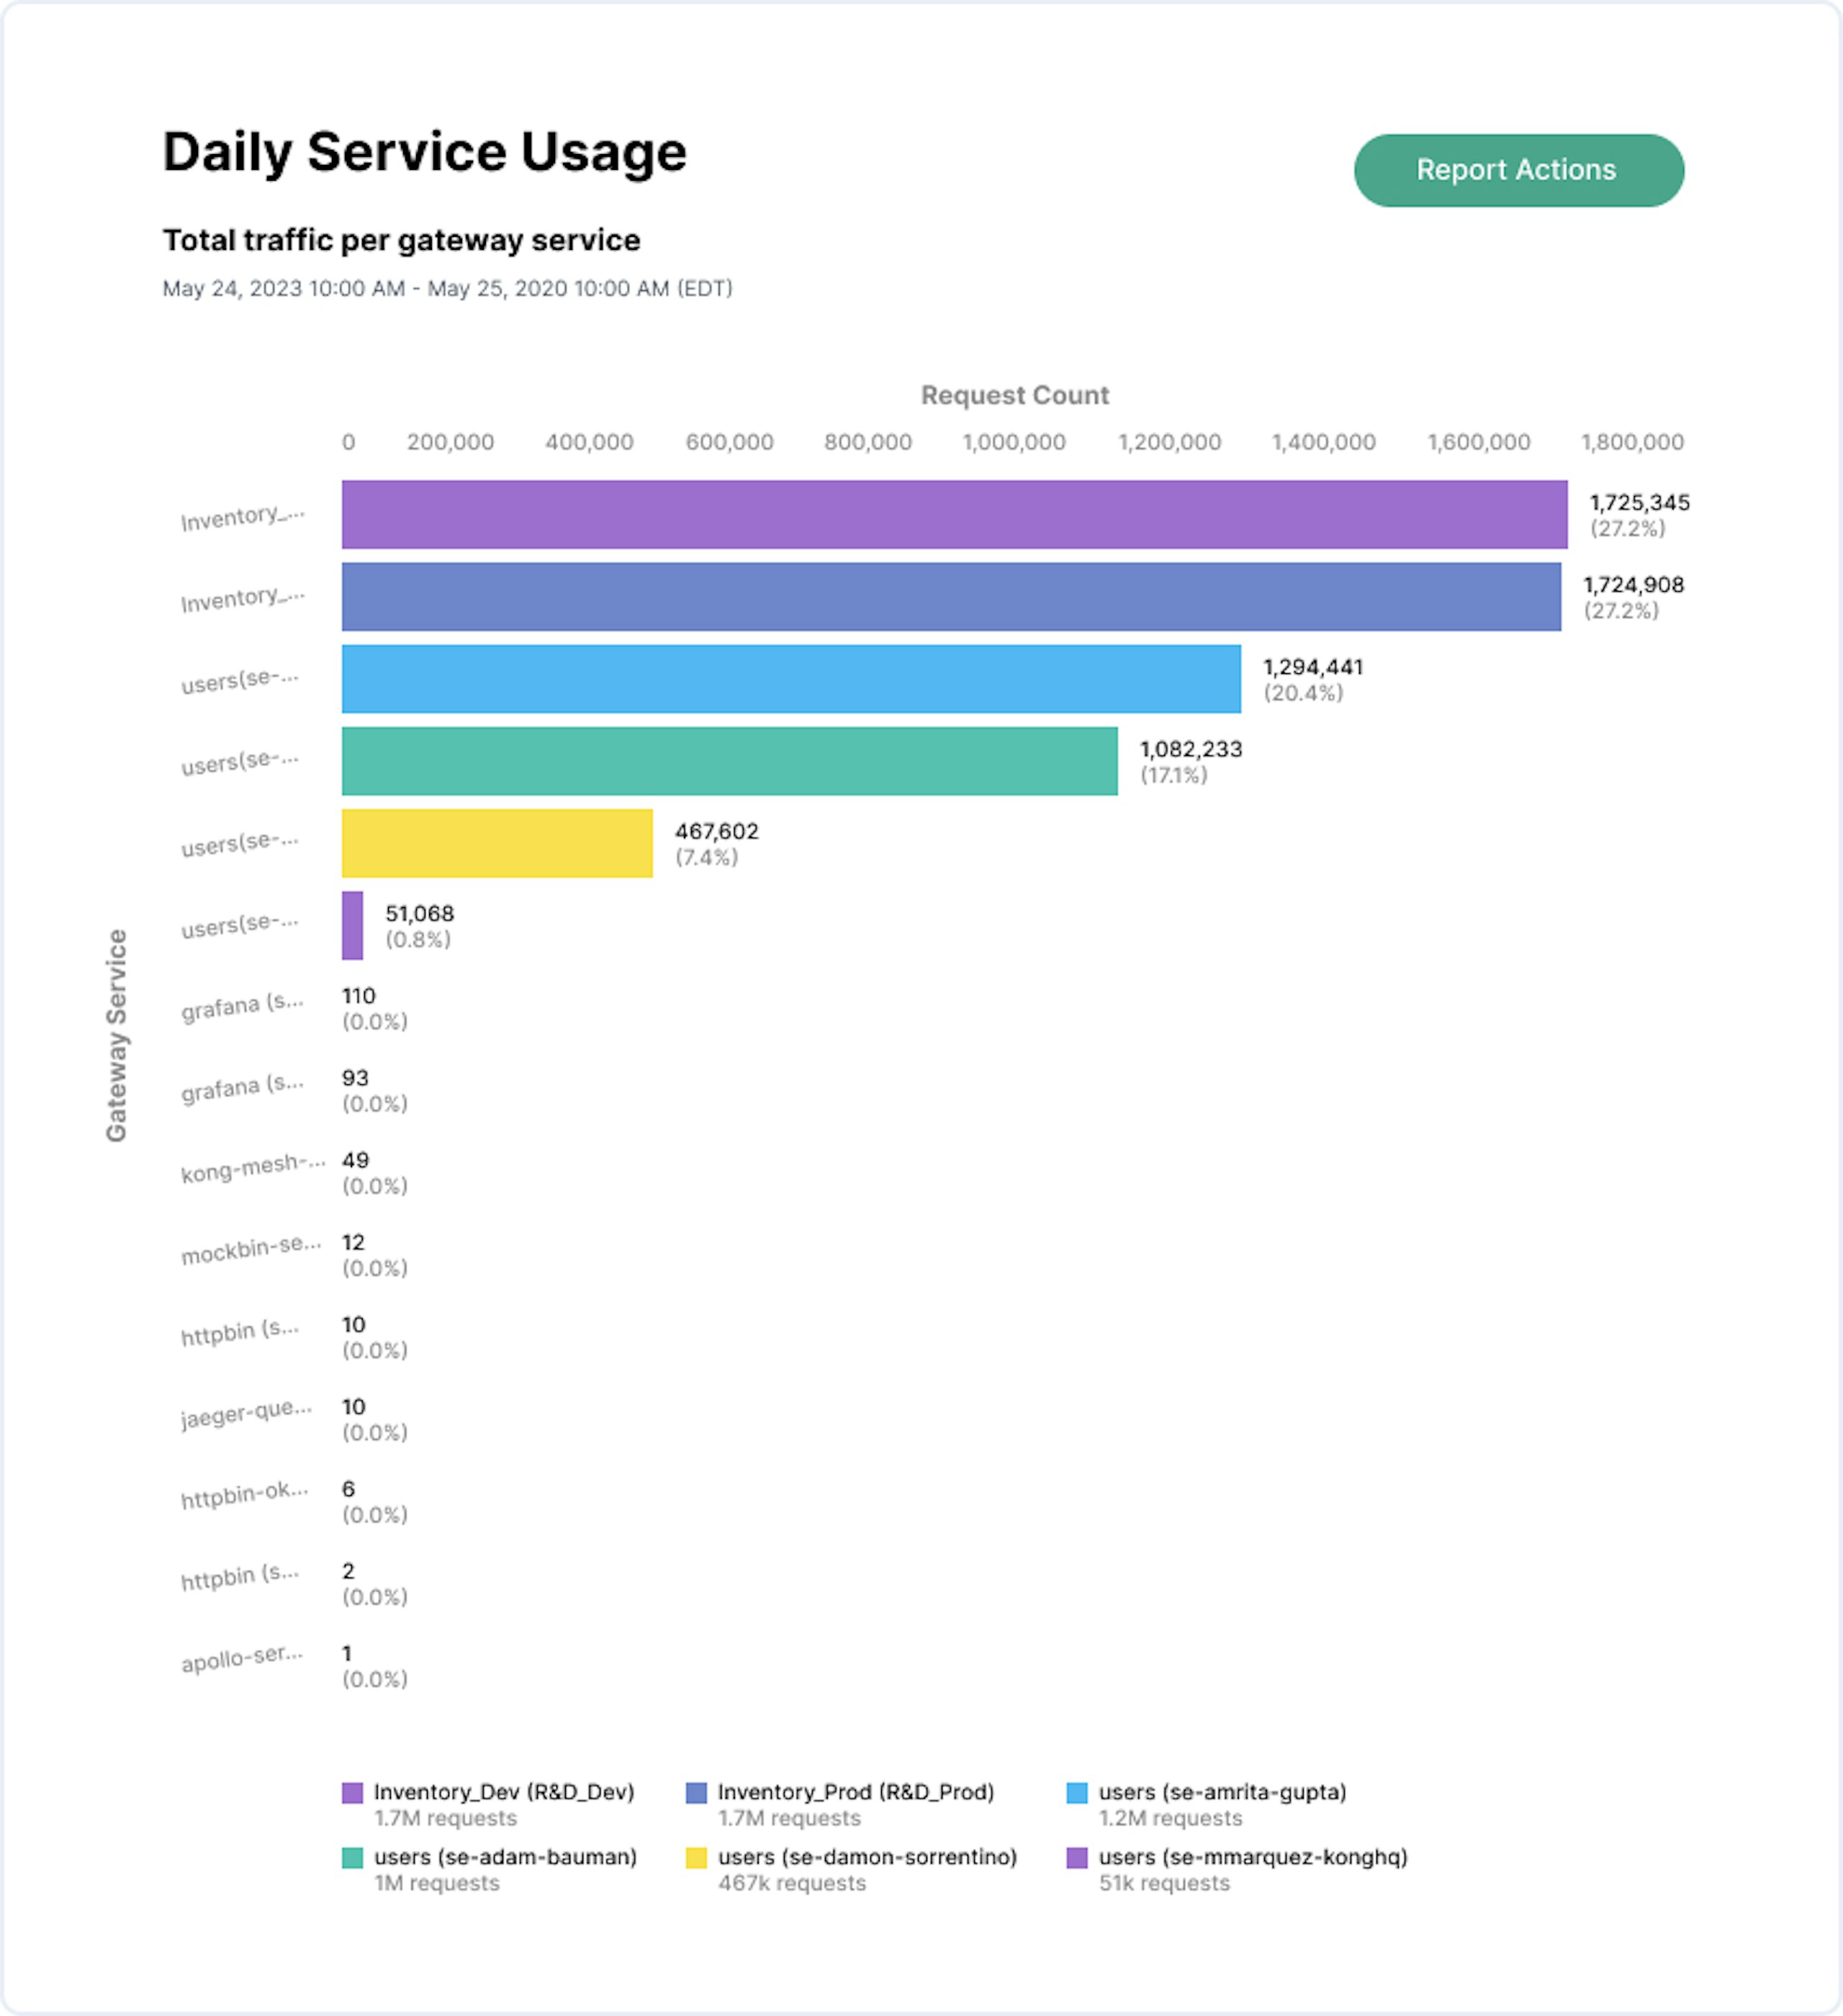1843x2016 pixels.
Task: Select the 1,724,908 requests bar
Action: (950, 597)
